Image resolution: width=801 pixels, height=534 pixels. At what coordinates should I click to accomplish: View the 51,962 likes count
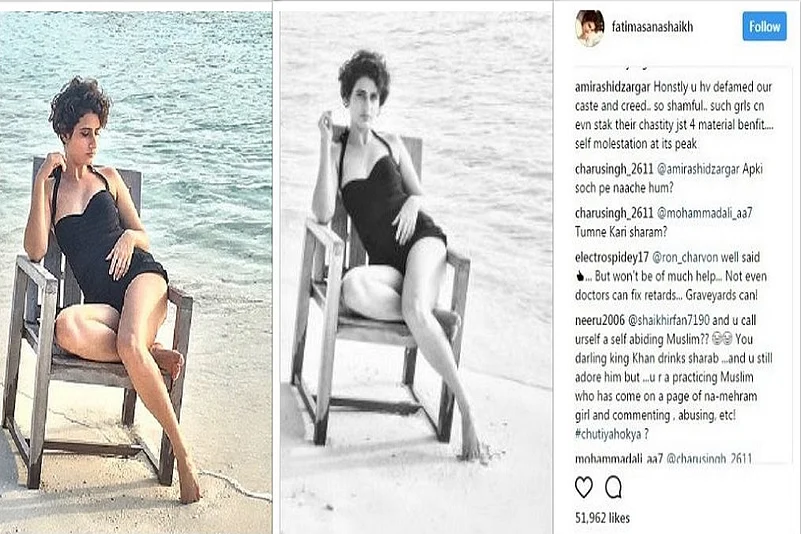pyautogui.click(x=602, y=518)
